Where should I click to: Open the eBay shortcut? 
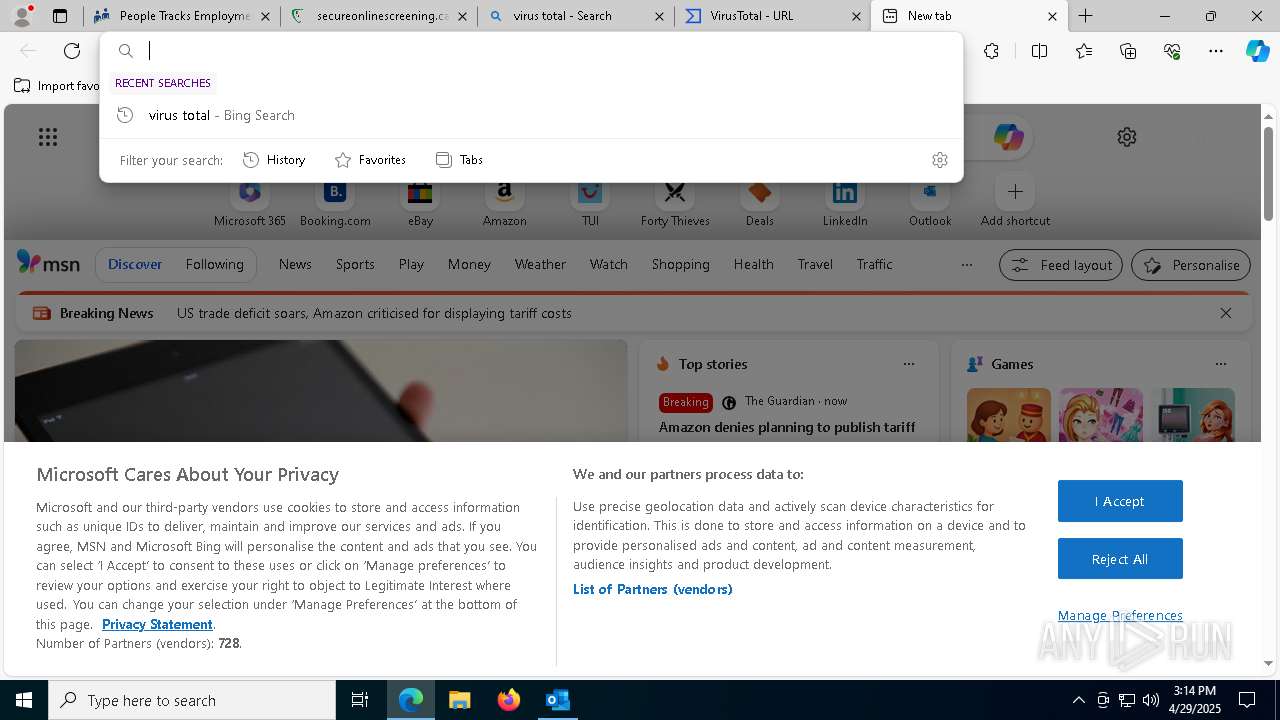pos(420,202)
